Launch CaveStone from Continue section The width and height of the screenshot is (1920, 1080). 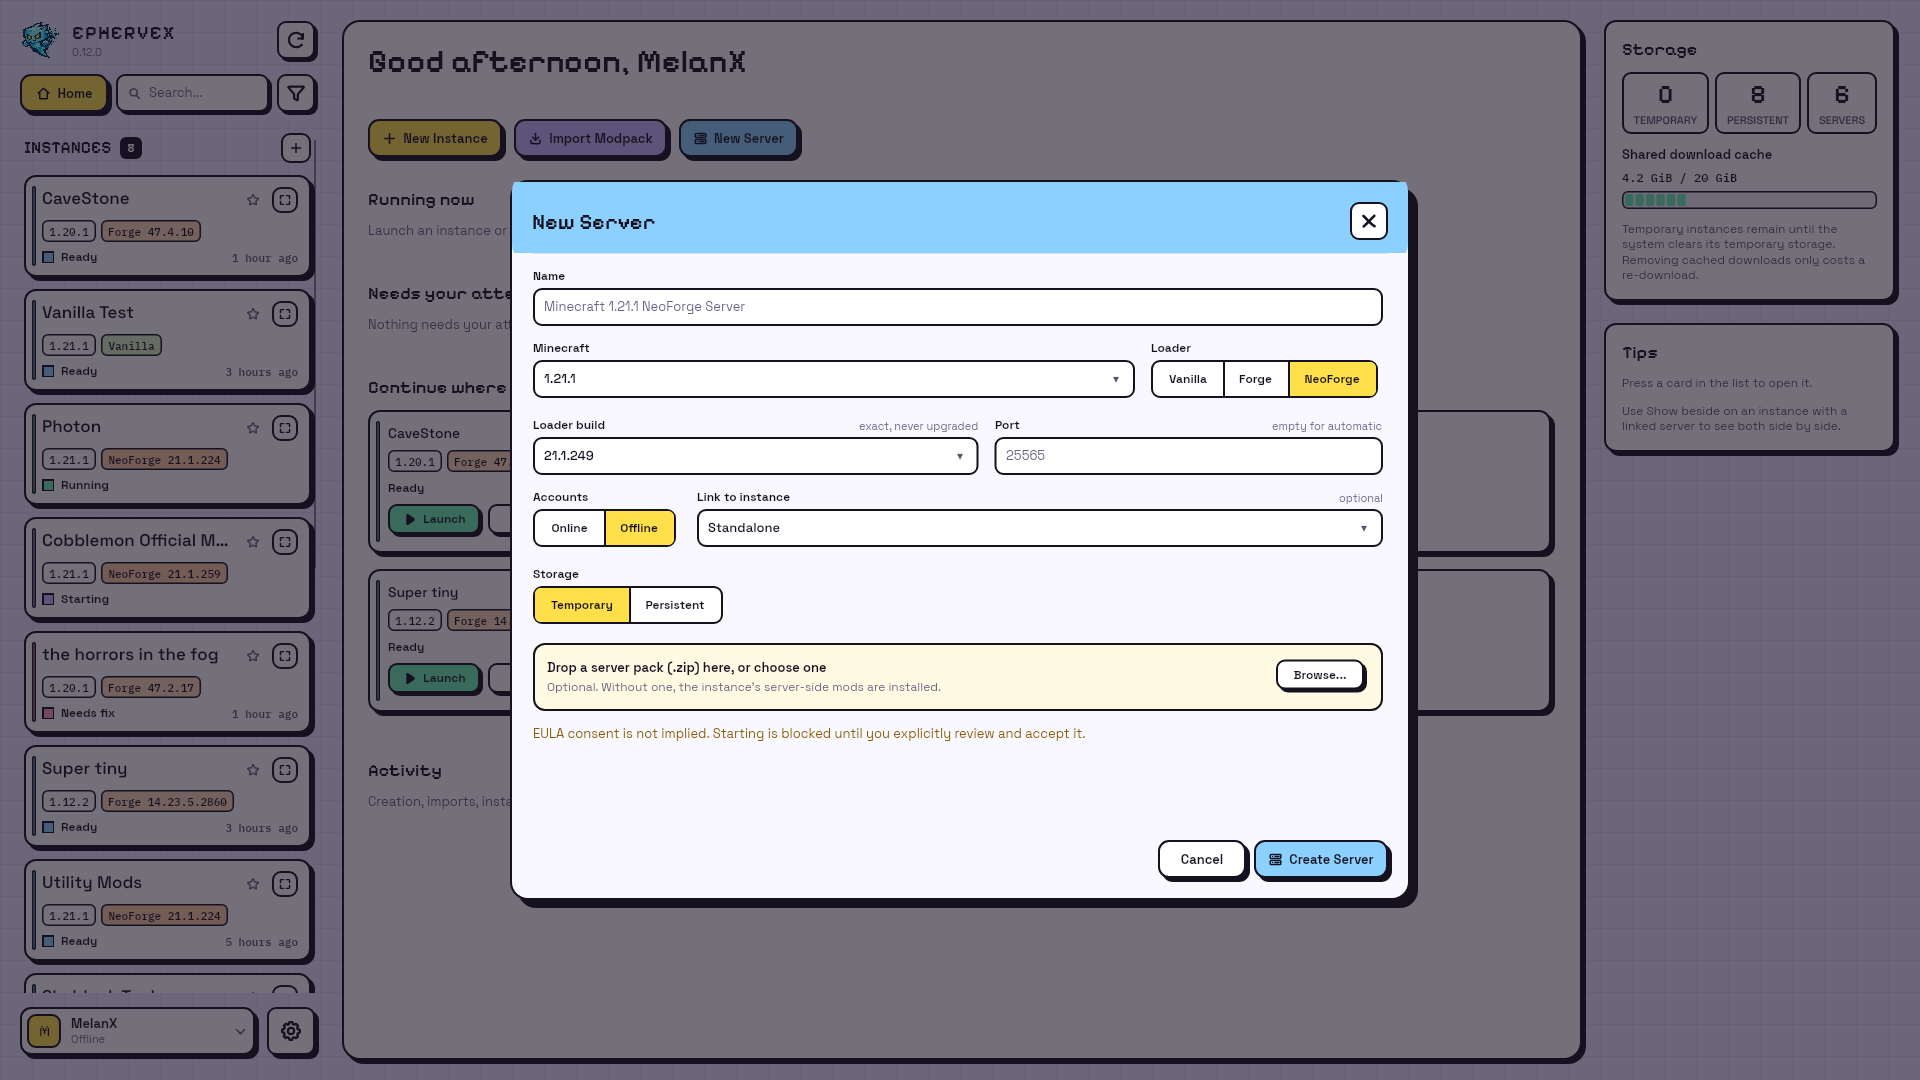coord(434,519)
